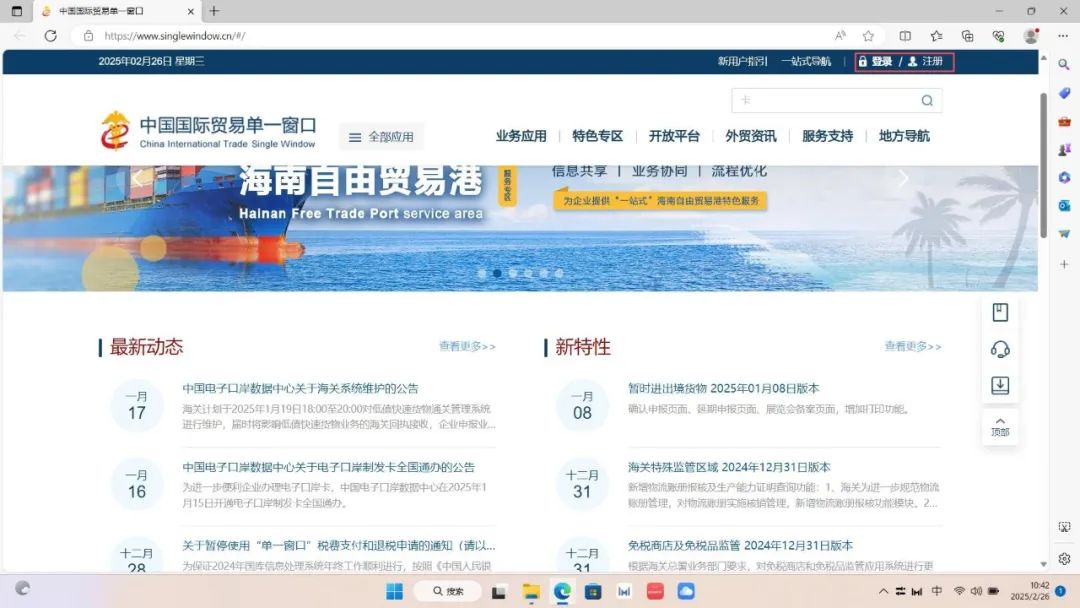Add page to favorites star icon
This screenshot has height=608, width=1080.
click(x=868, y=35)
